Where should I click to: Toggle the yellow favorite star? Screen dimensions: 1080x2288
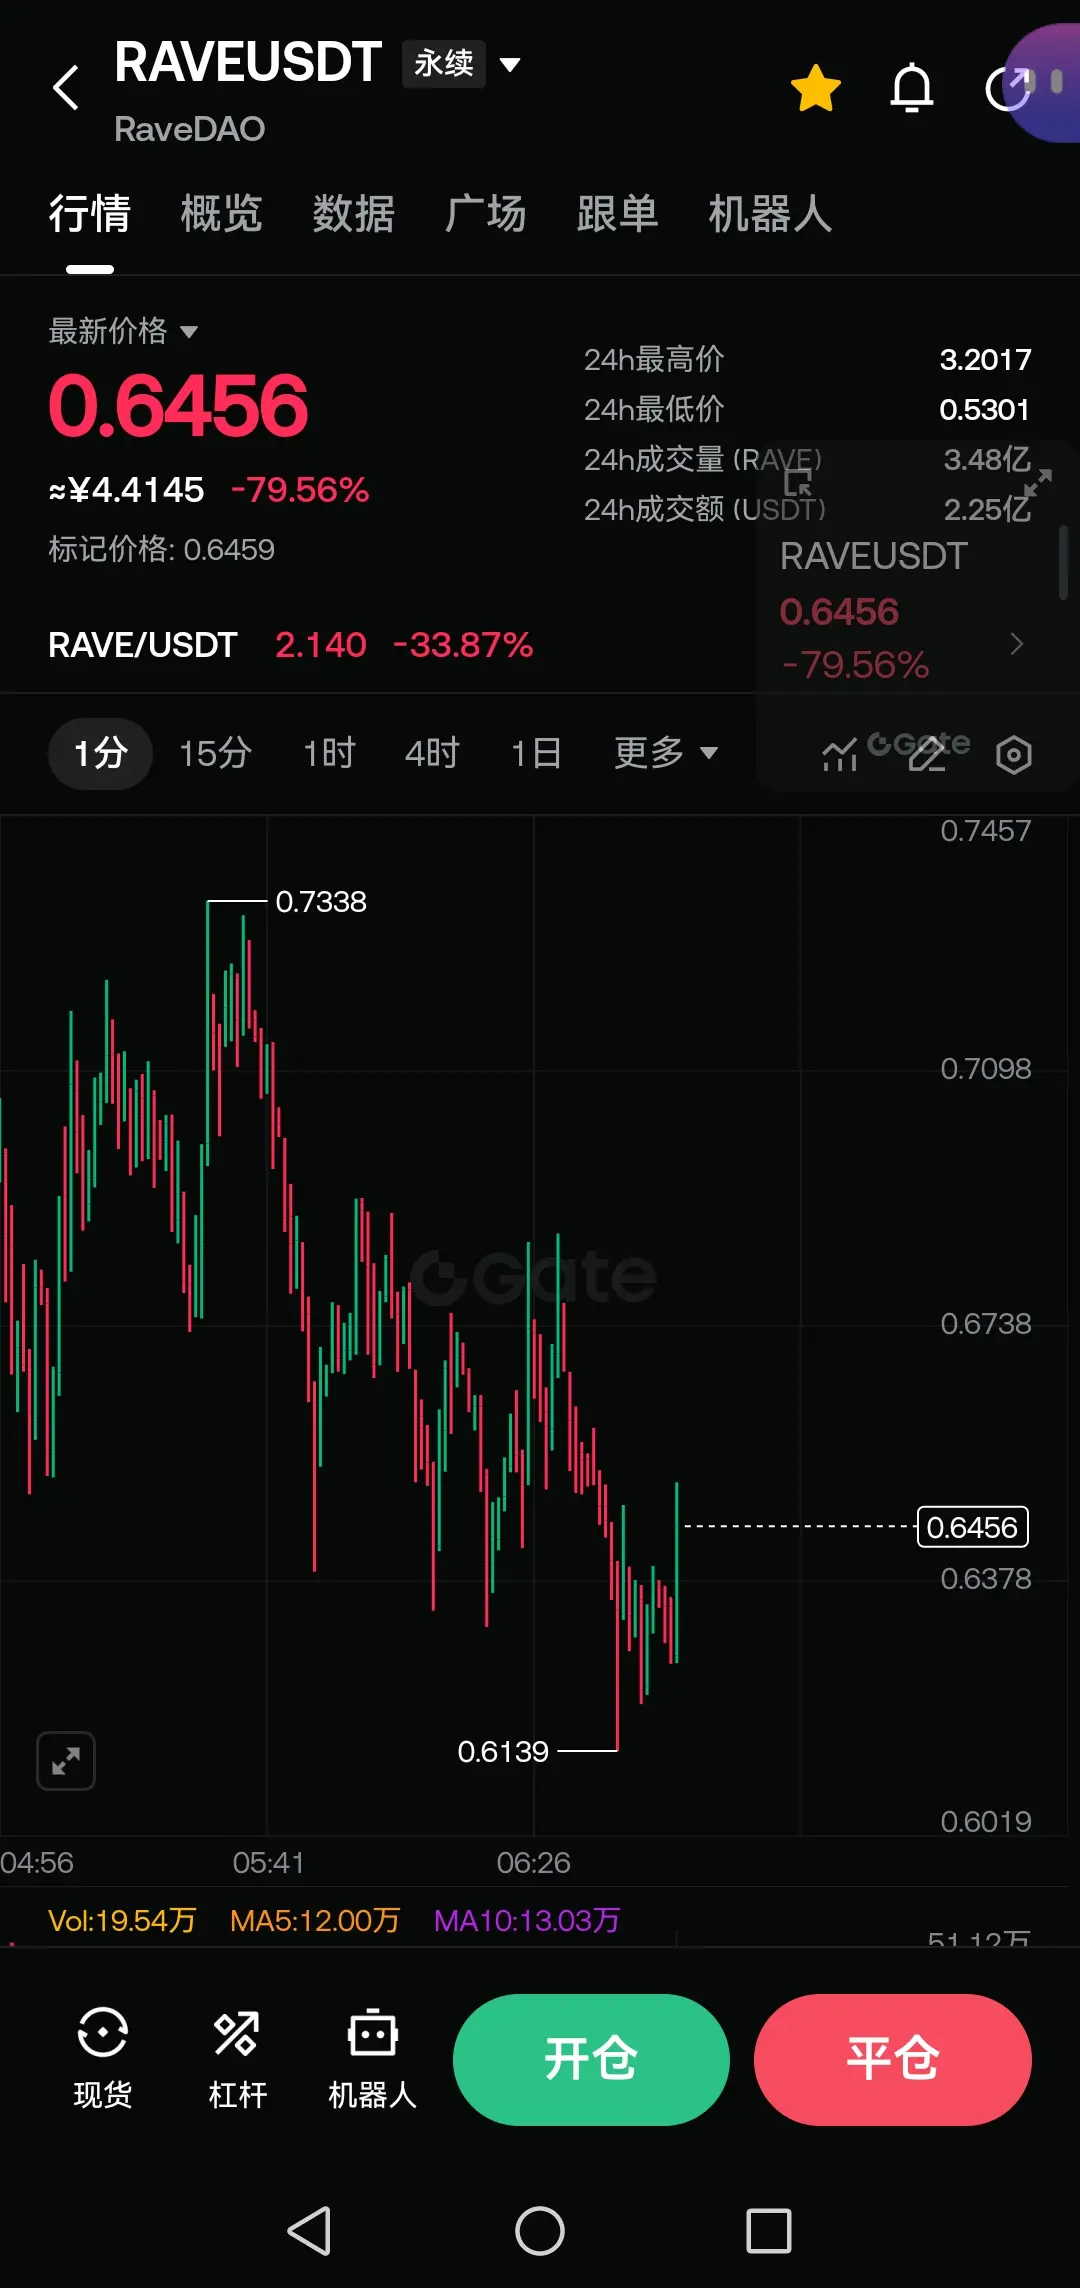816,88
